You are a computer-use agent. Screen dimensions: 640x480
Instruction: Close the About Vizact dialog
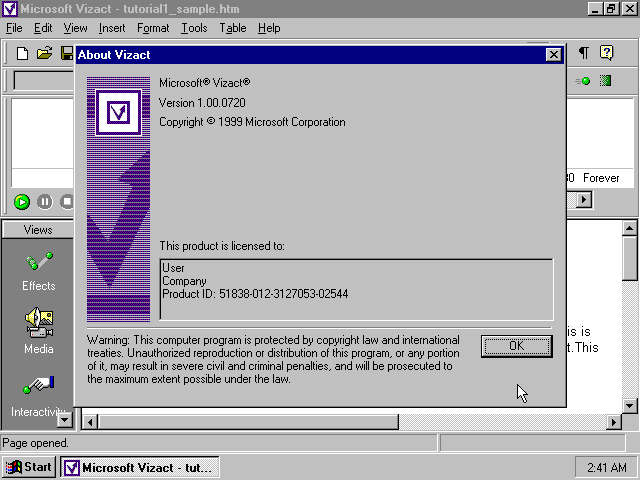[553, 54]
